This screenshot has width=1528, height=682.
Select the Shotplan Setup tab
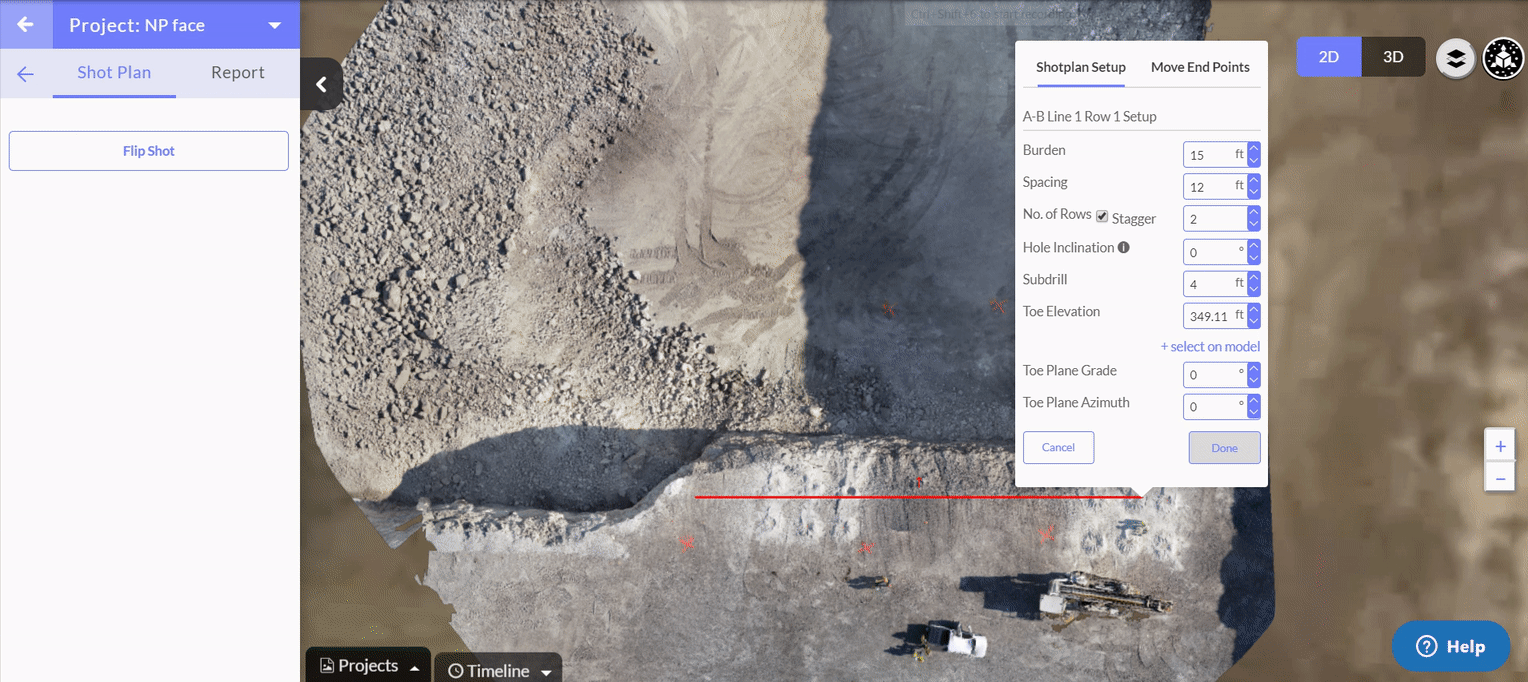[1081, 67]
